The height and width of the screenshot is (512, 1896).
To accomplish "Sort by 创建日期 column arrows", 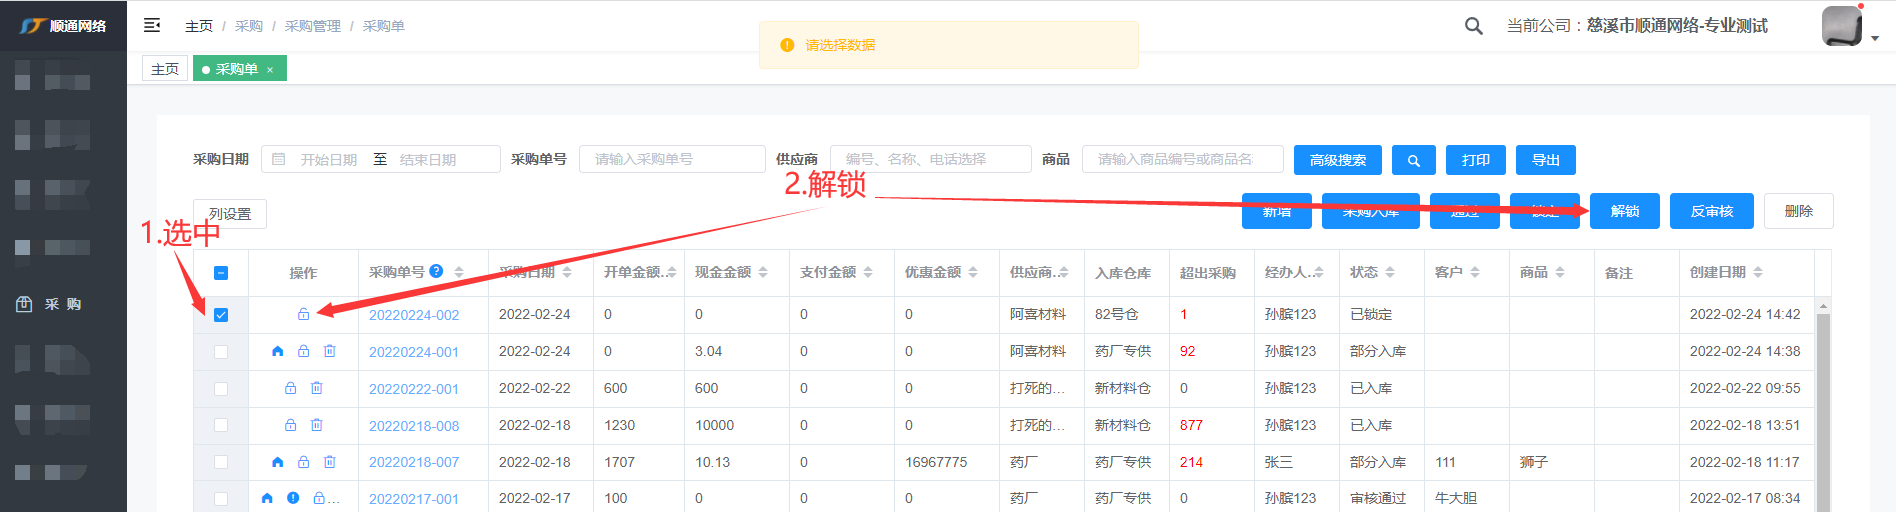I will (x=1758, y=272).
